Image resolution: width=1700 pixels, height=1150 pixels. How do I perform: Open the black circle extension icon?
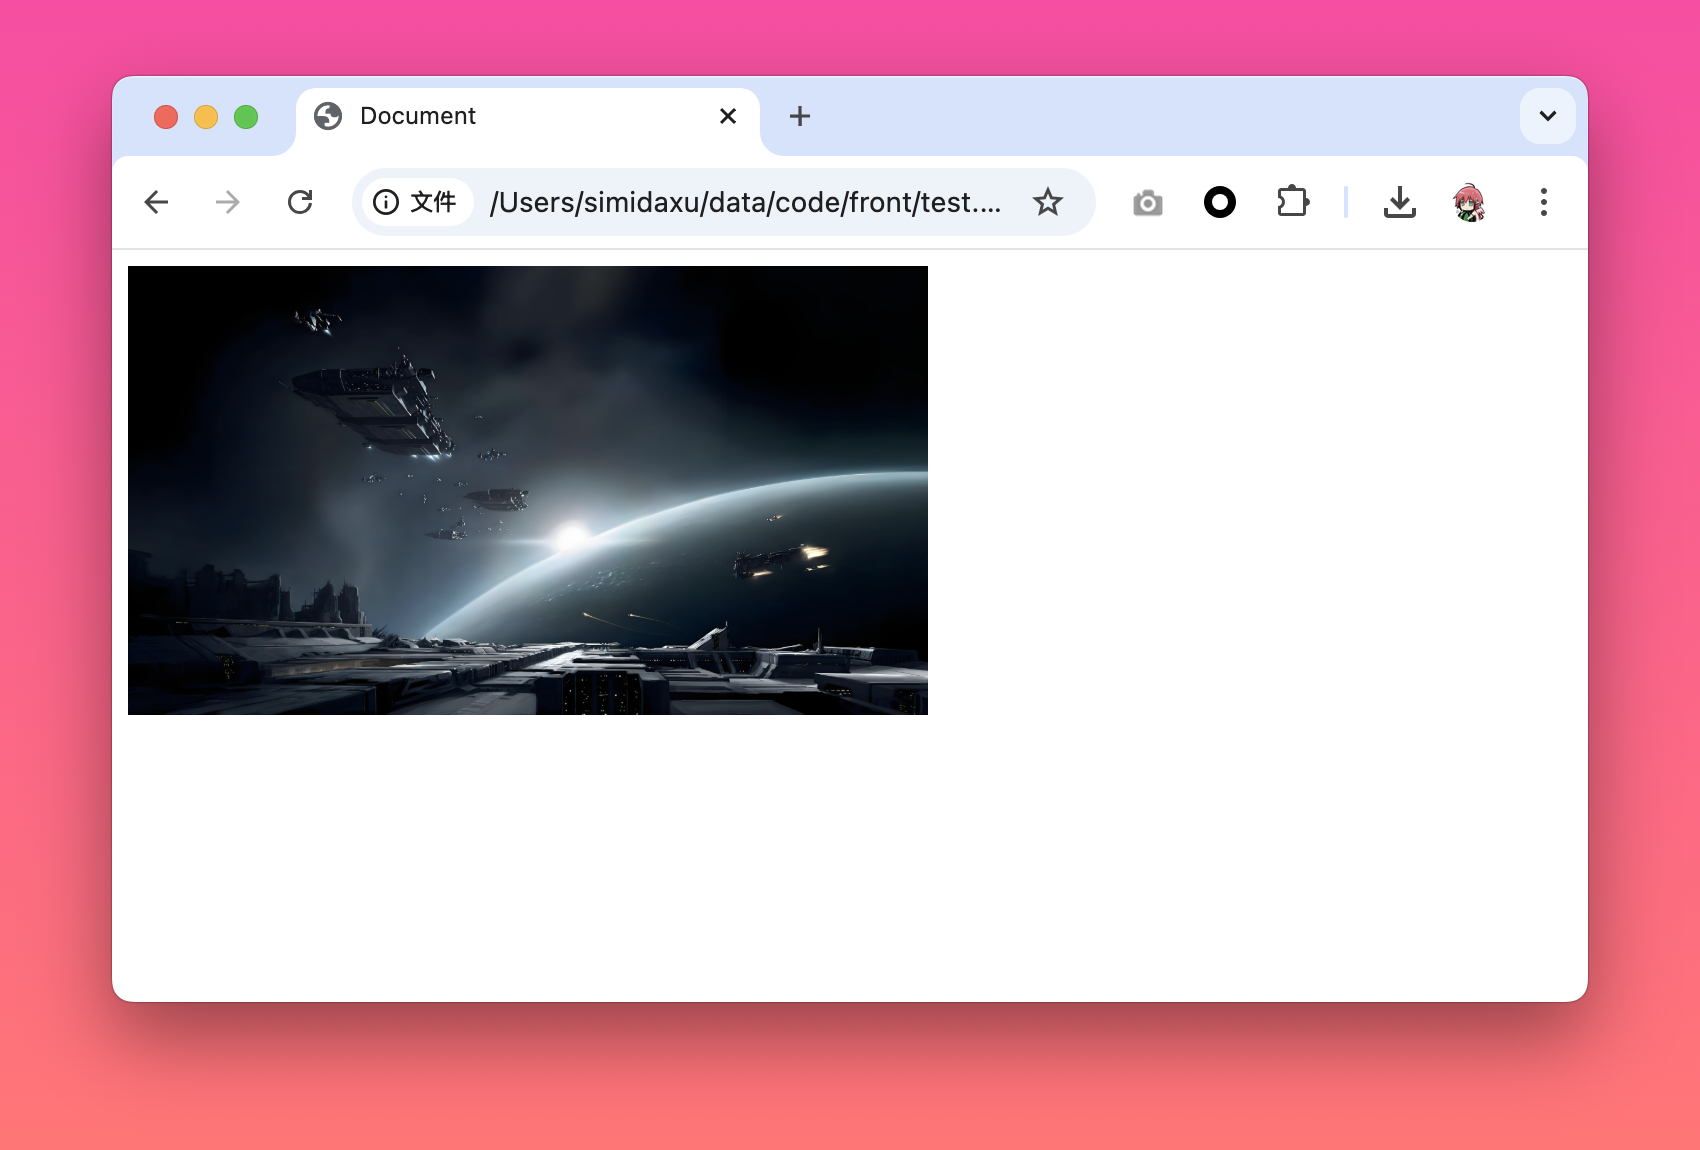pos(1220,202)
